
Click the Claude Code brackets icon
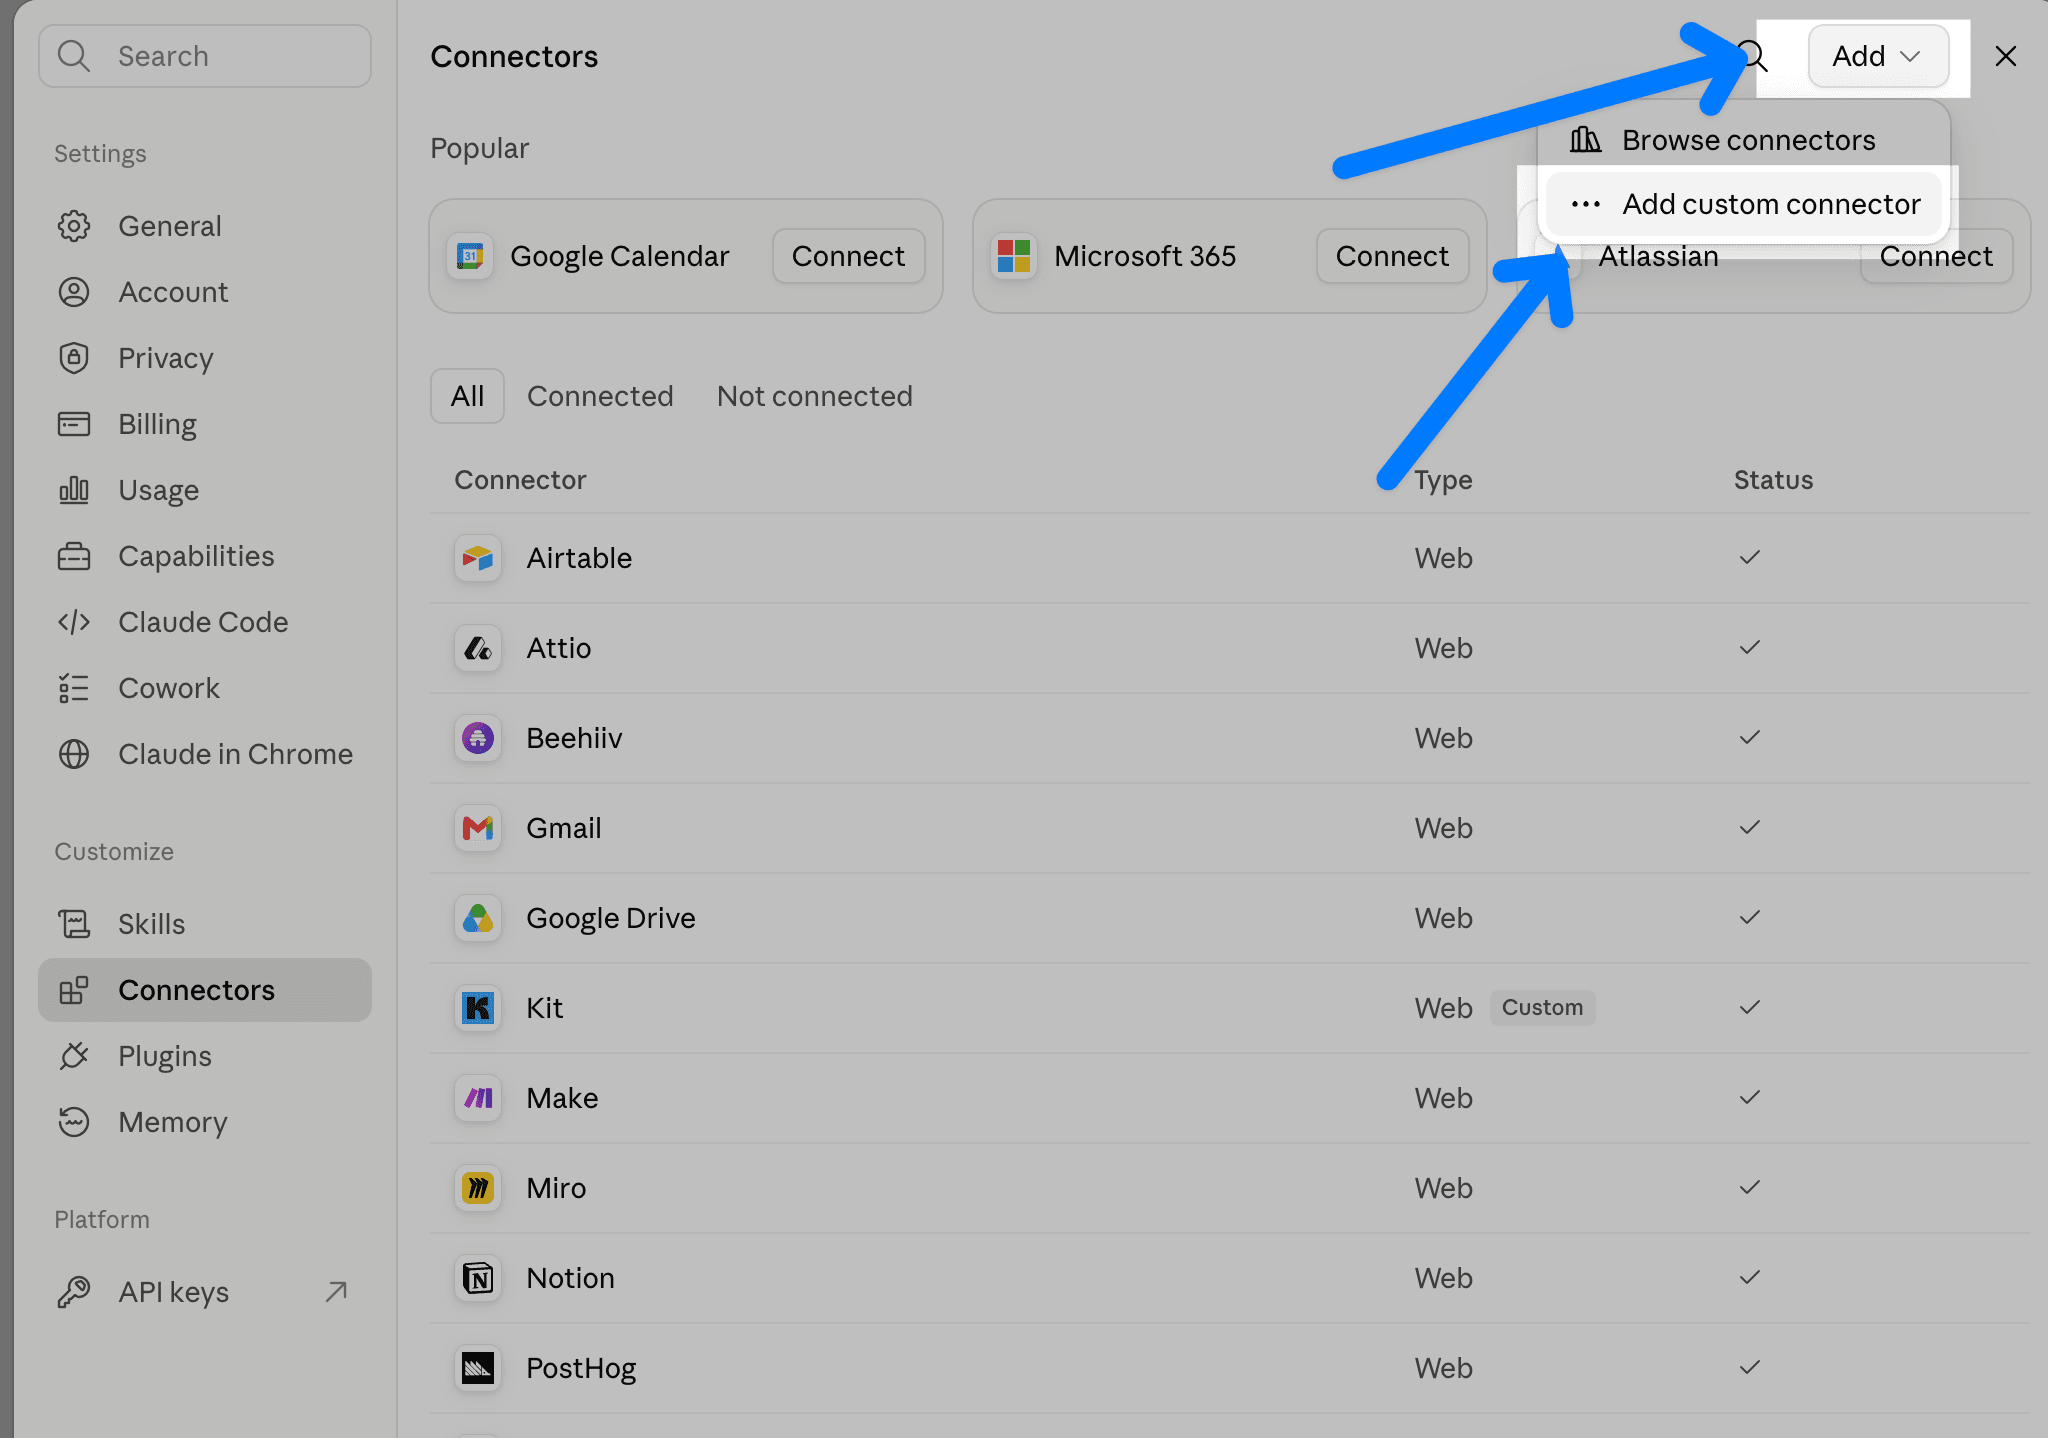(74, 622)
